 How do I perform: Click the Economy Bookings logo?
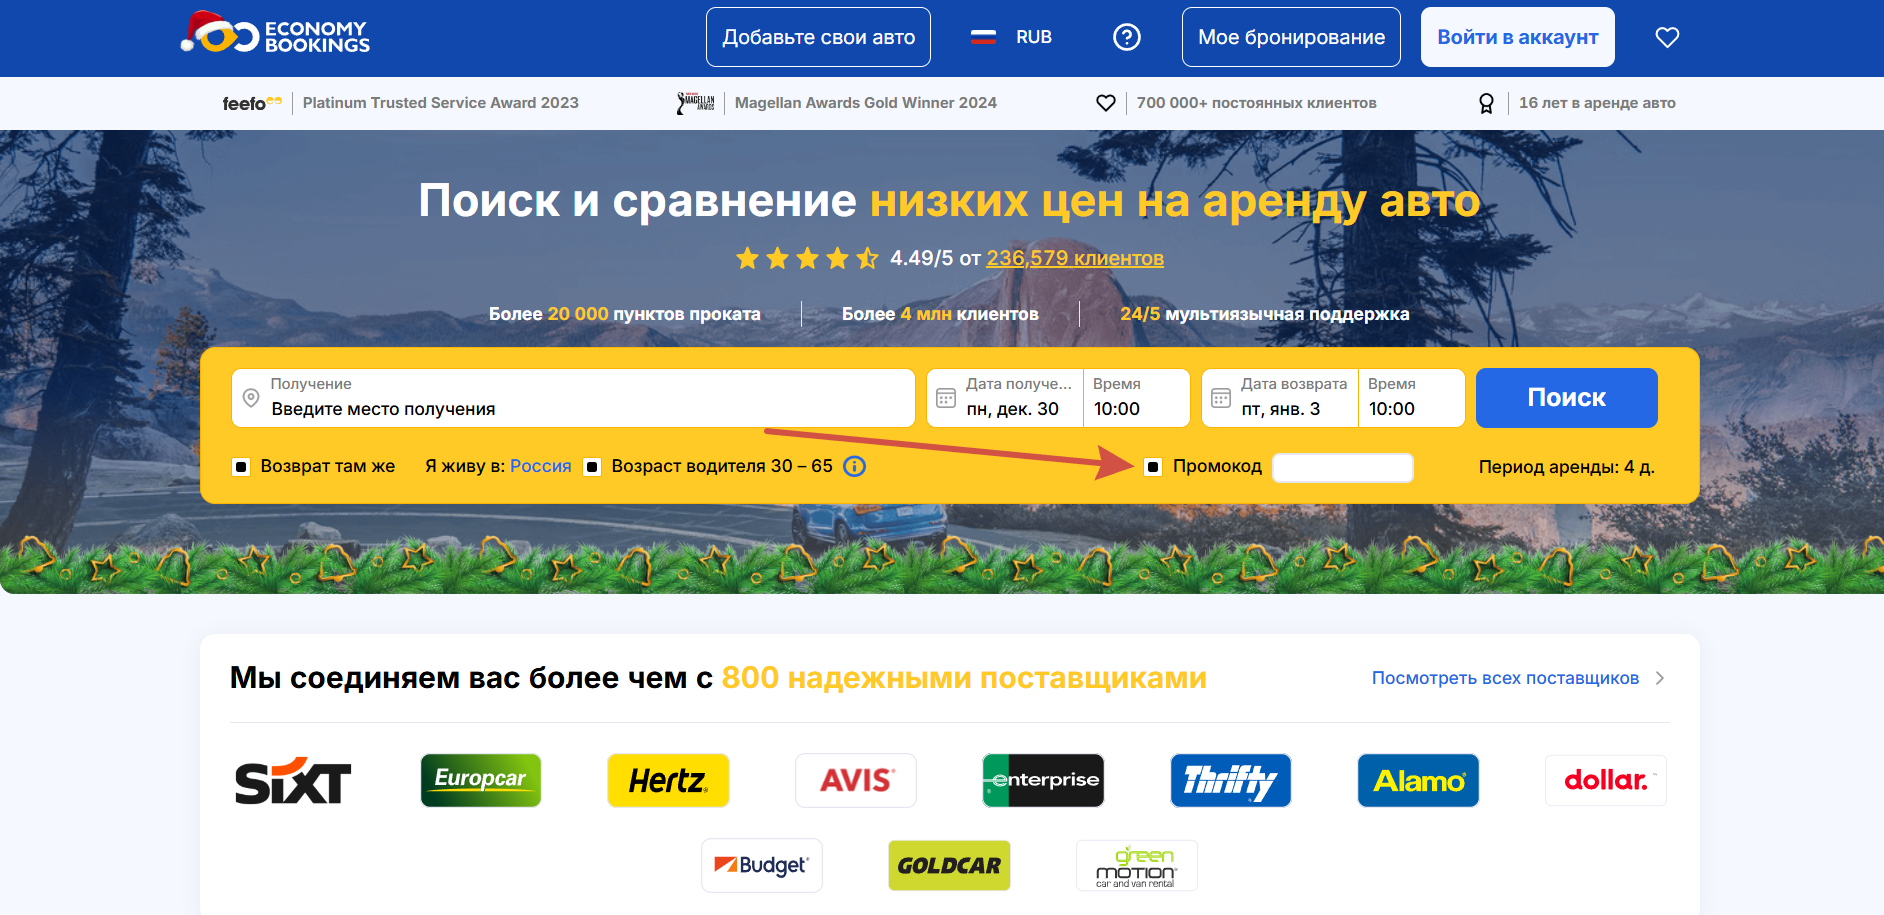tap(275, 33)
